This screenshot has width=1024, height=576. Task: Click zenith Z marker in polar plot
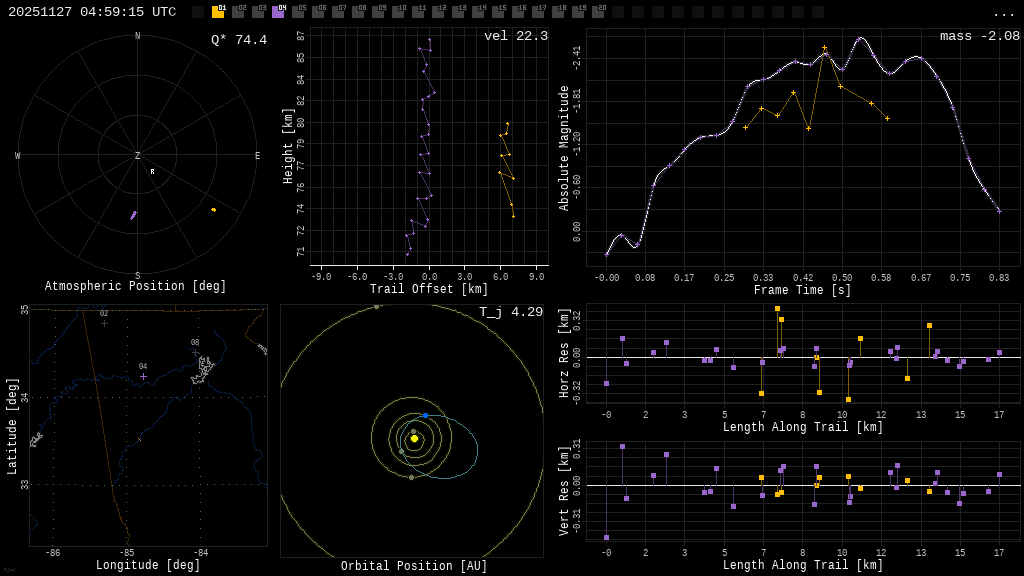138,156
